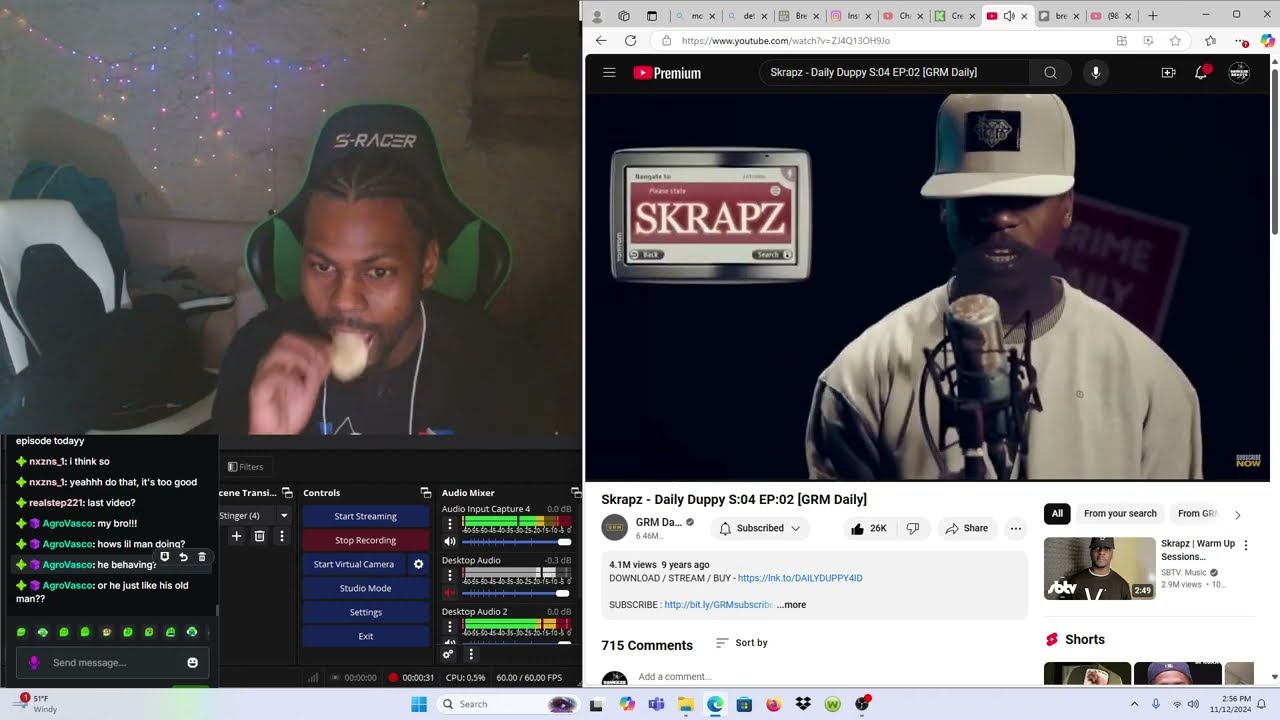Adjust the Audio Input Capture 4 volume slider
This screenshot has height=720, width=1280.
click(x=516, y=541)
